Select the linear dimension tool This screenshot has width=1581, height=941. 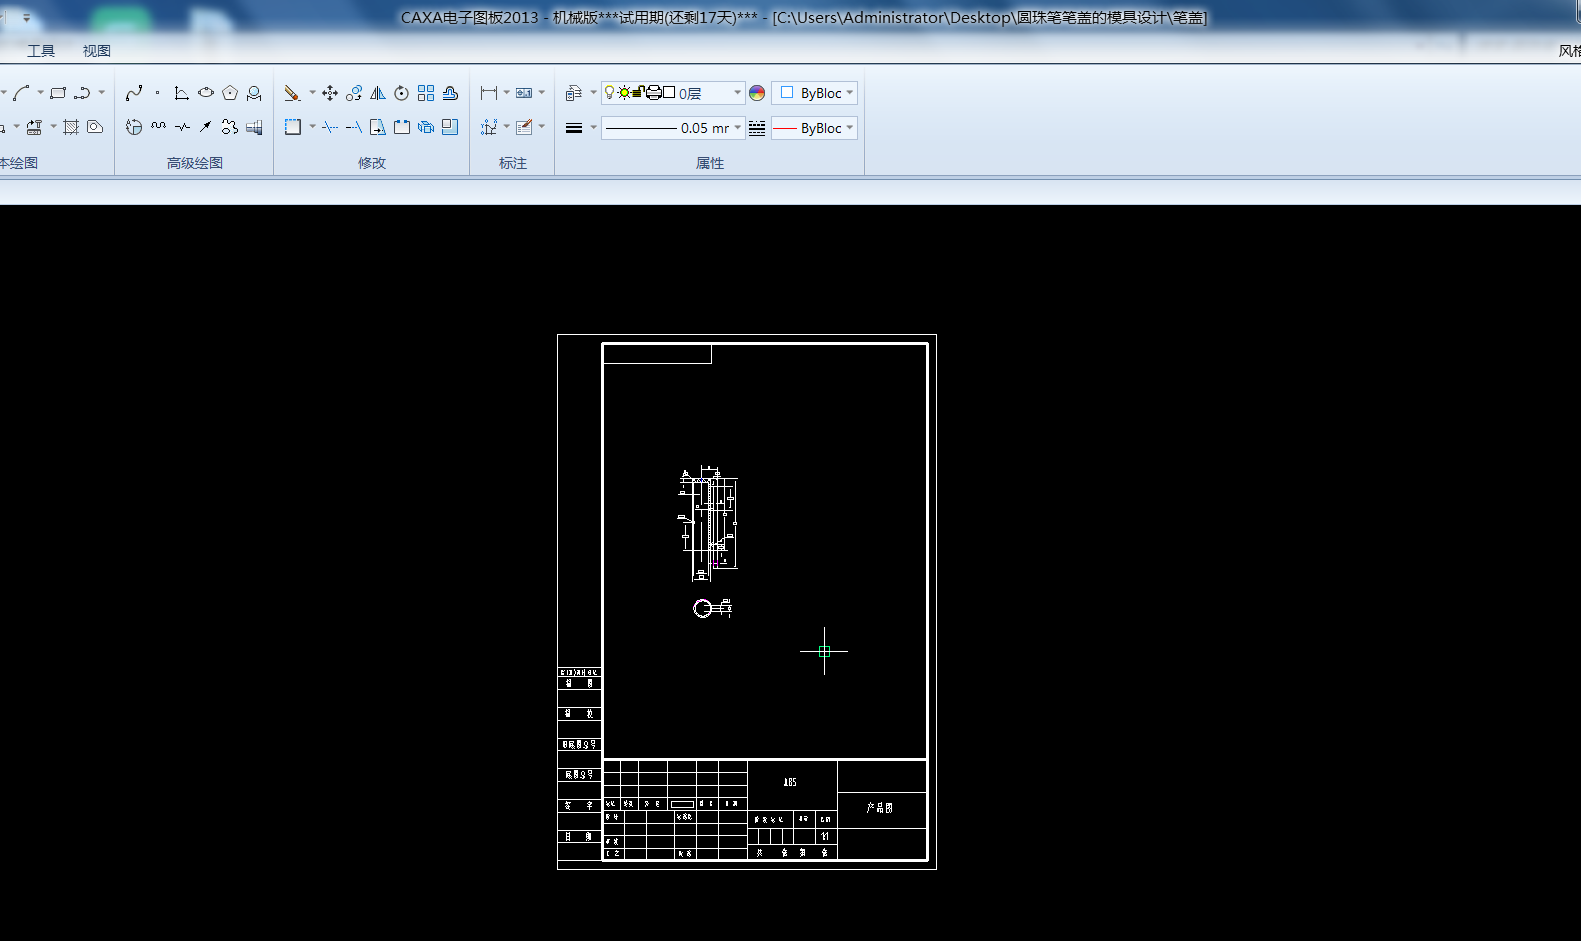488,93
